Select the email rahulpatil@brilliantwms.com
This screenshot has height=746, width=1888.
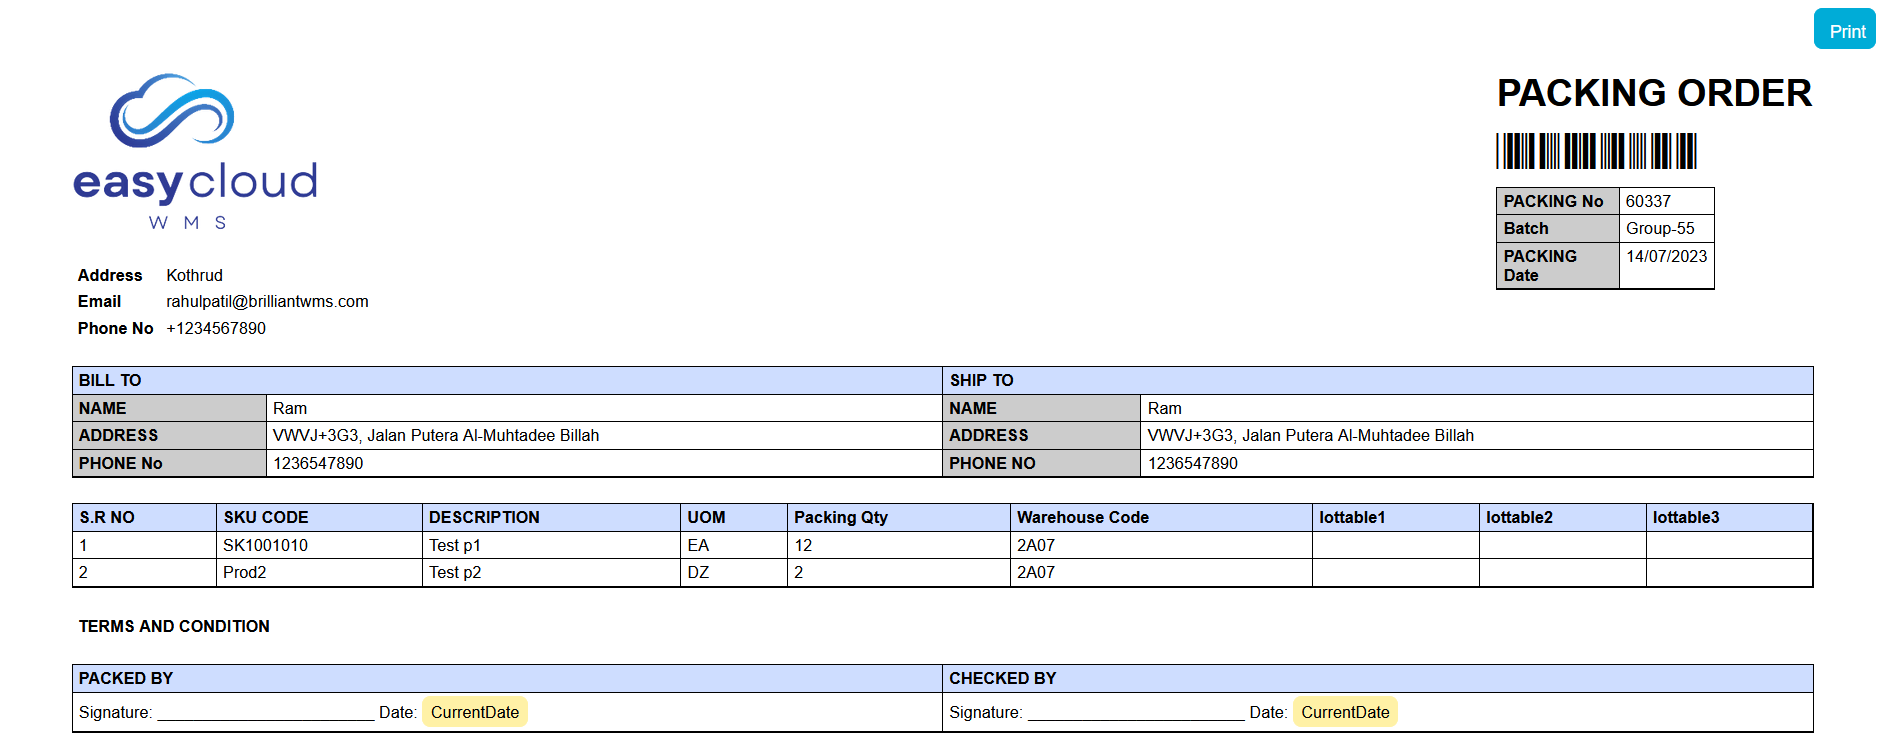[x=267, y=301]
